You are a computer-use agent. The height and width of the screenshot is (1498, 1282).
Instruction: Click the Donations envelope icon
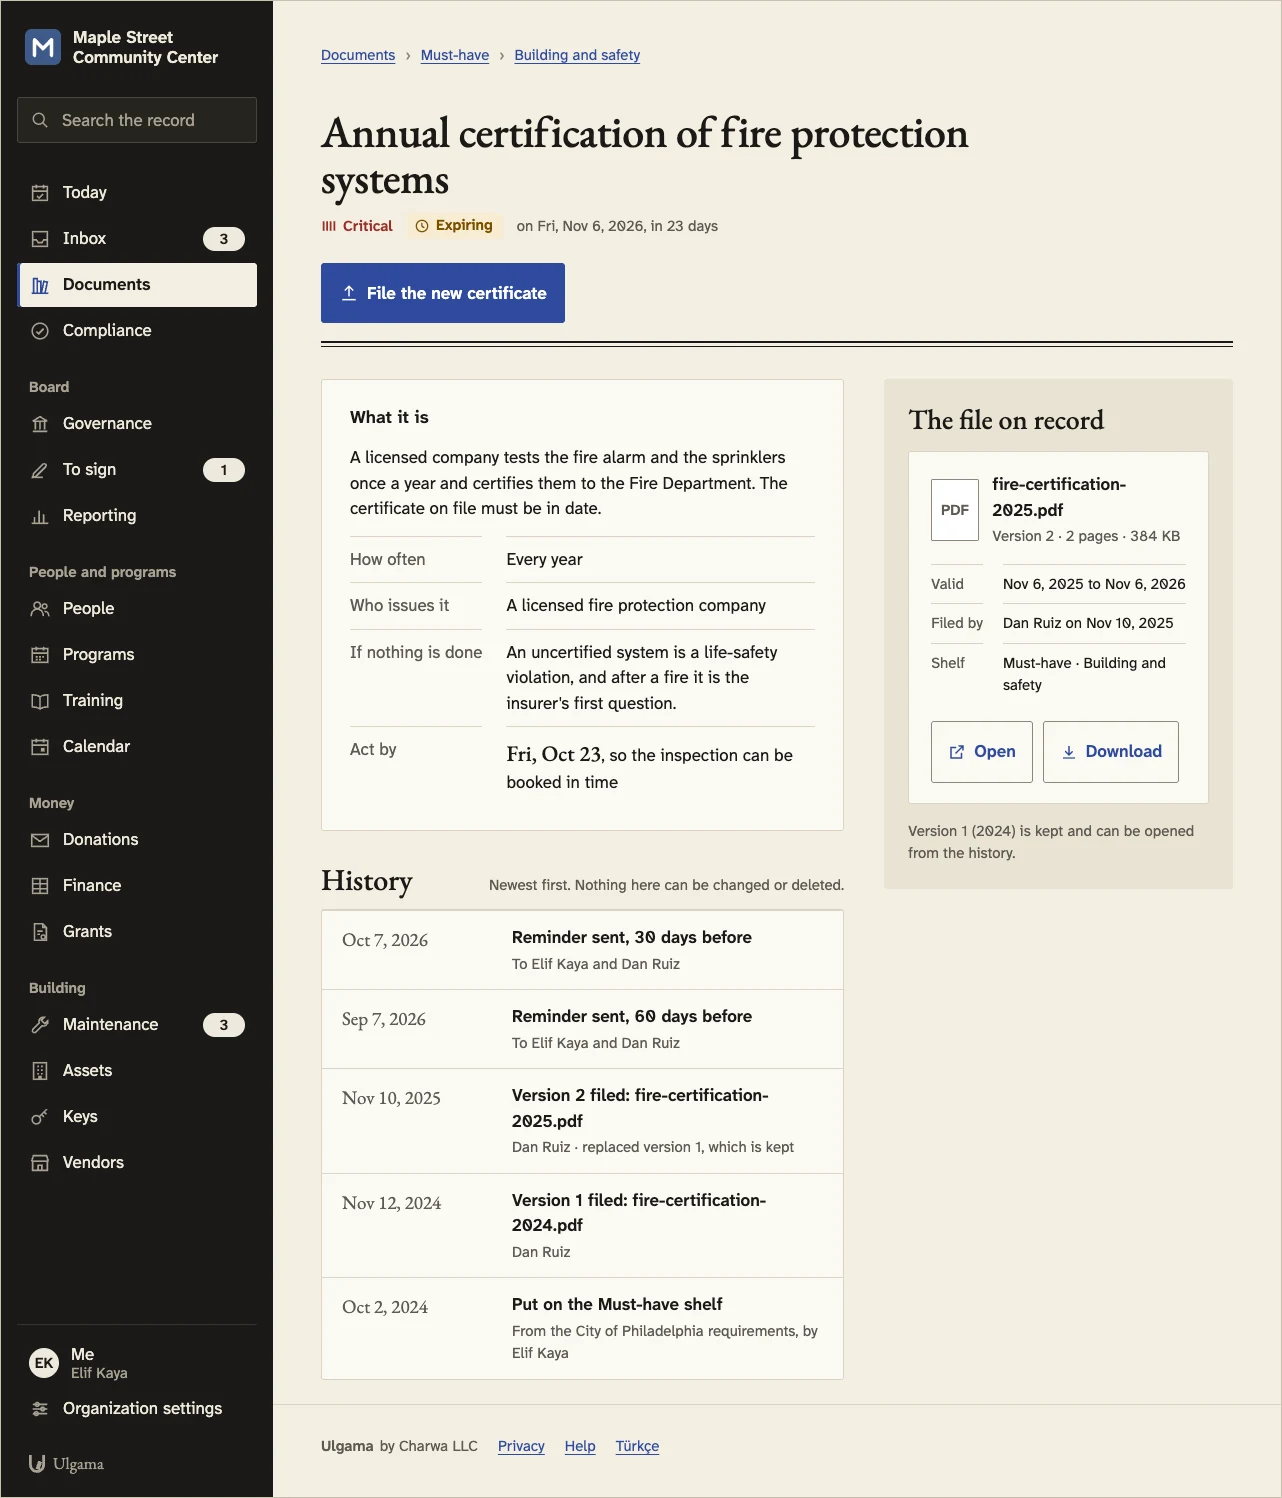tap(40, 840)
